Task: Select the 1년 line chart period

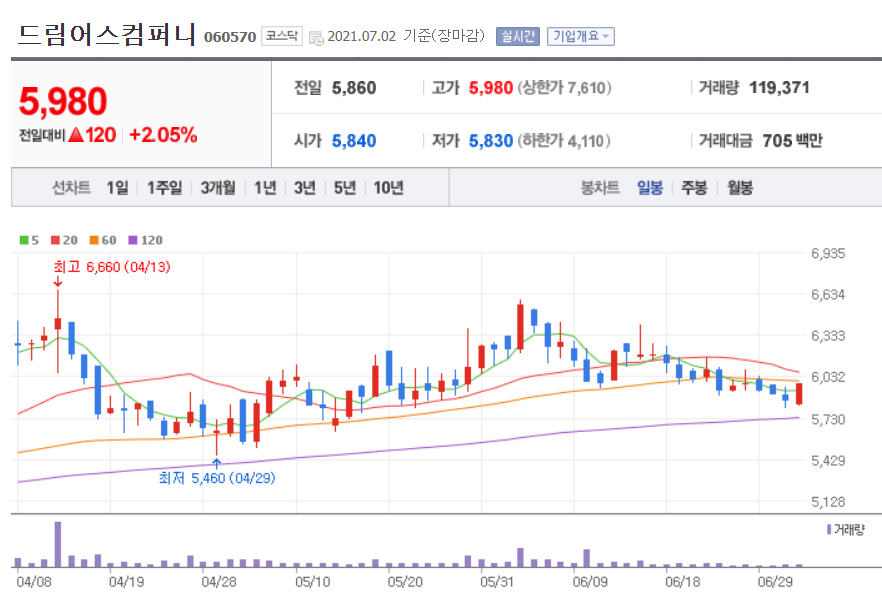Action: coord(265,187)
